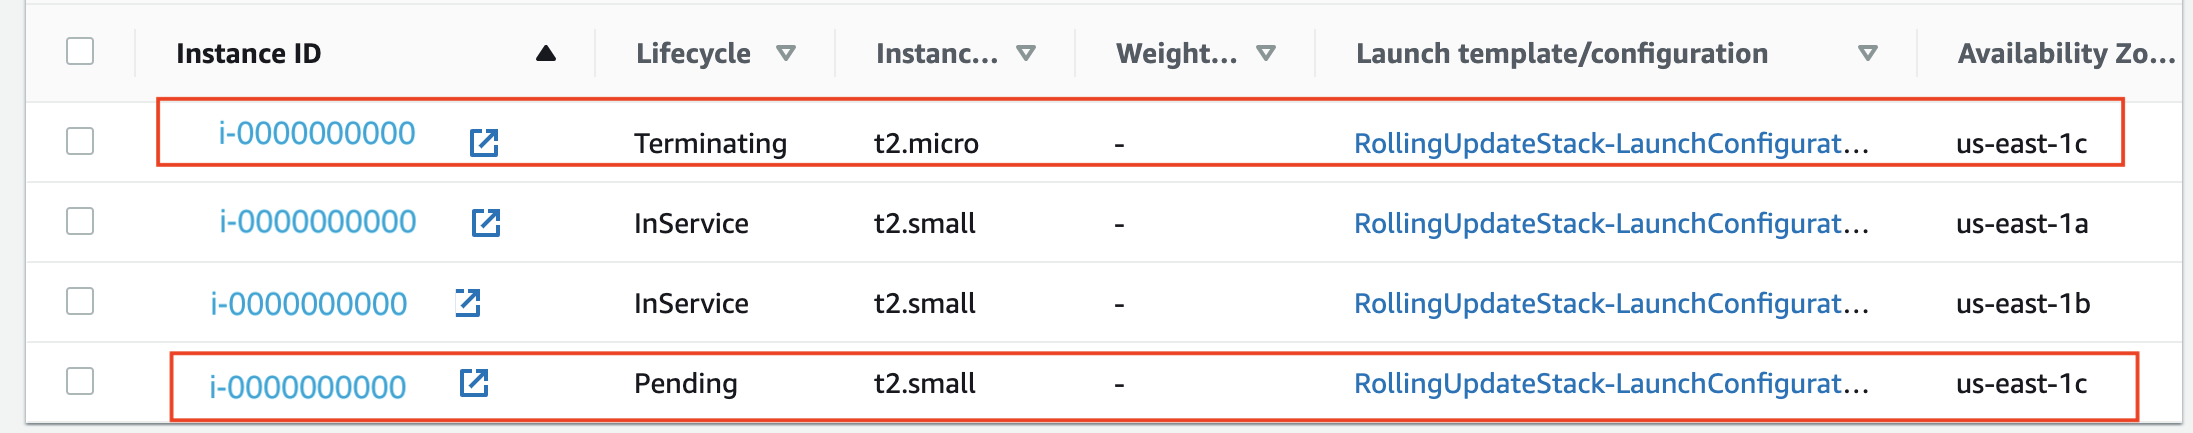Select checkbox for the Terminating instance row
Viewport: 2193px width, 433px height.
click(80, 141)
